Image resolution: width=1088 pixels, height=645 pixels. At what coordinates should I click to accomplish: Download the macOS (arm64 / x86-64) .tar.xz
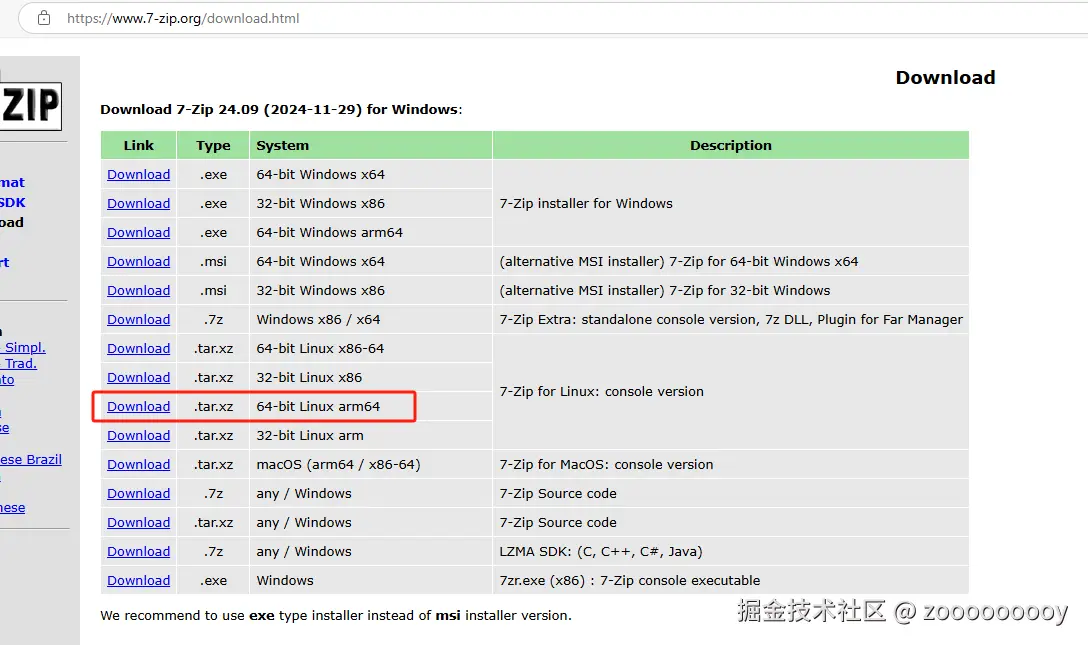coord(139,465)
